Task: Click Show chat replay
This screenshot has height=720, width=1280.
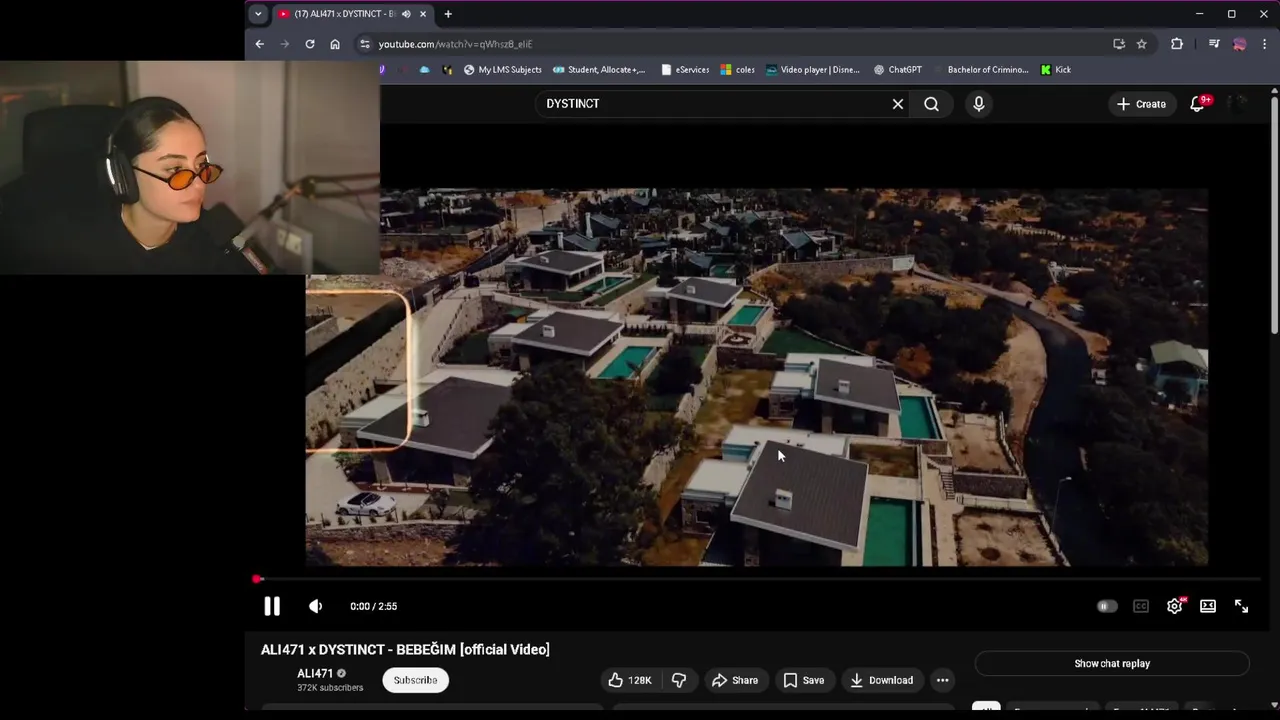Action: point(1112,663)
